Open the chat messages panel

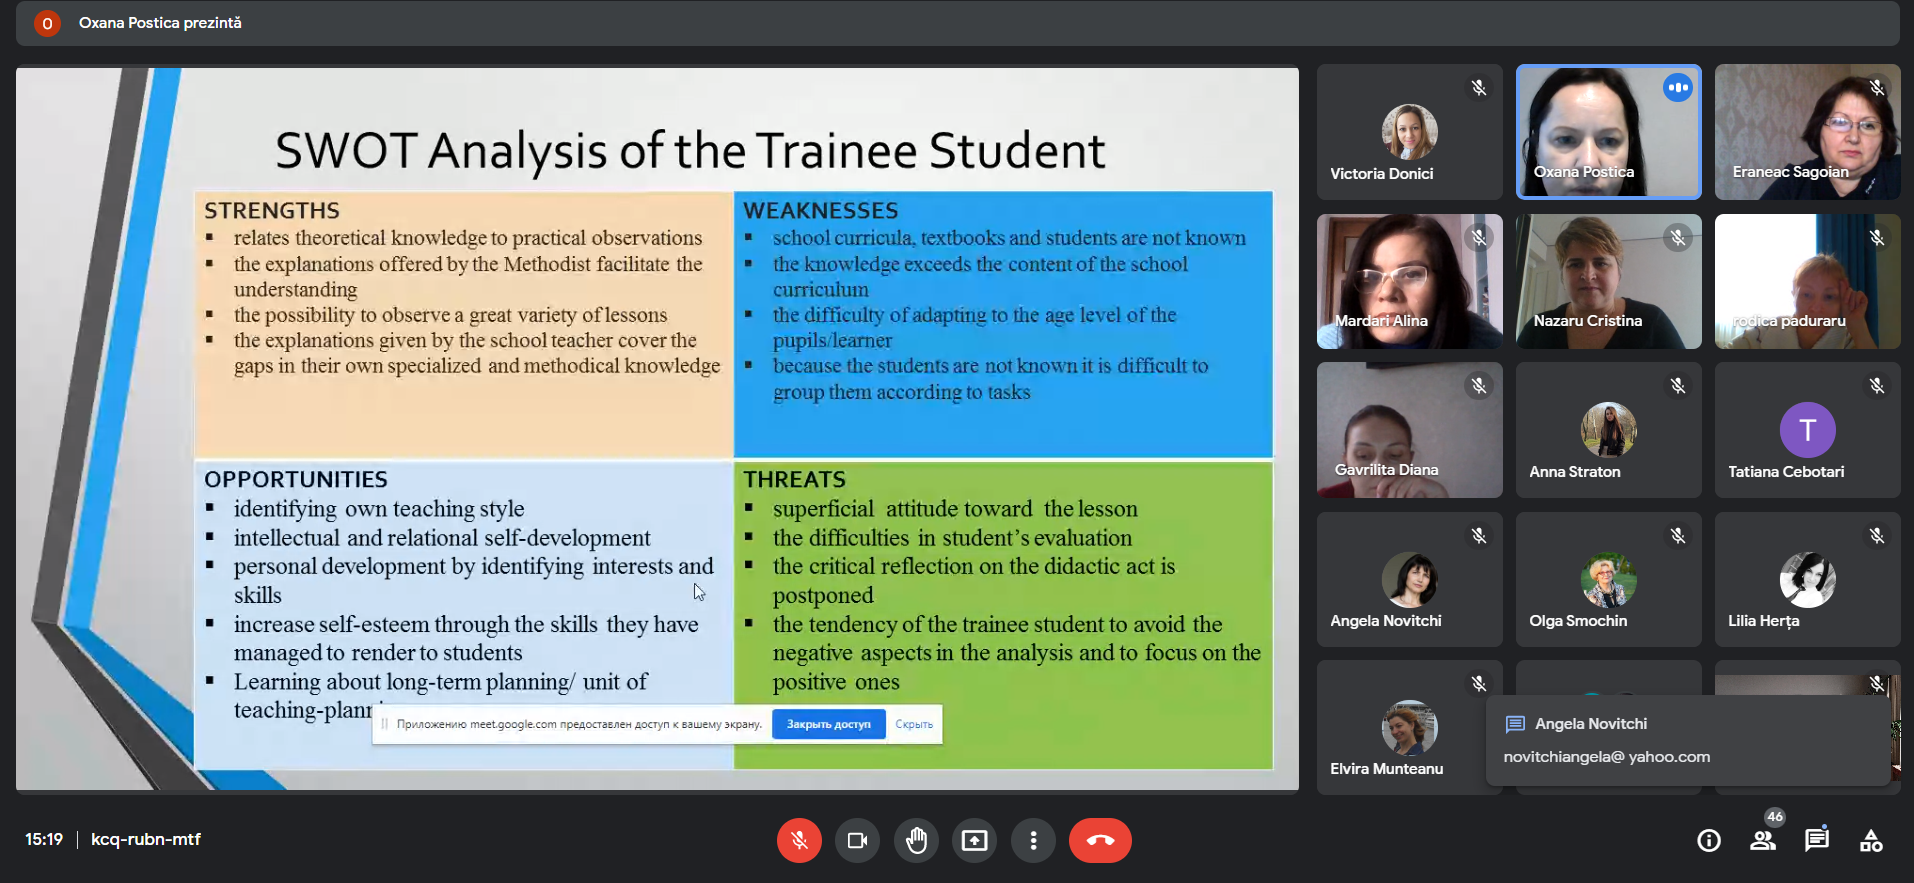click(1817, 840)
